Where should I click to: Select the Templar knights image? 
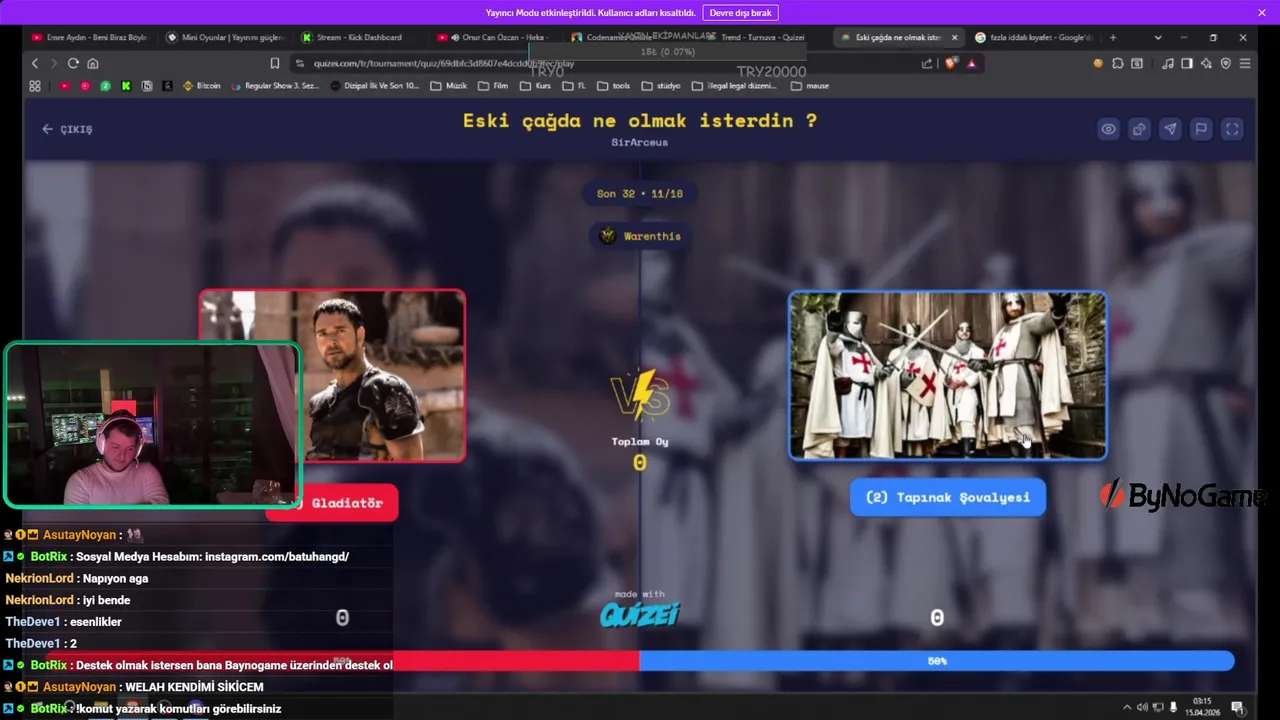[947, 375]
